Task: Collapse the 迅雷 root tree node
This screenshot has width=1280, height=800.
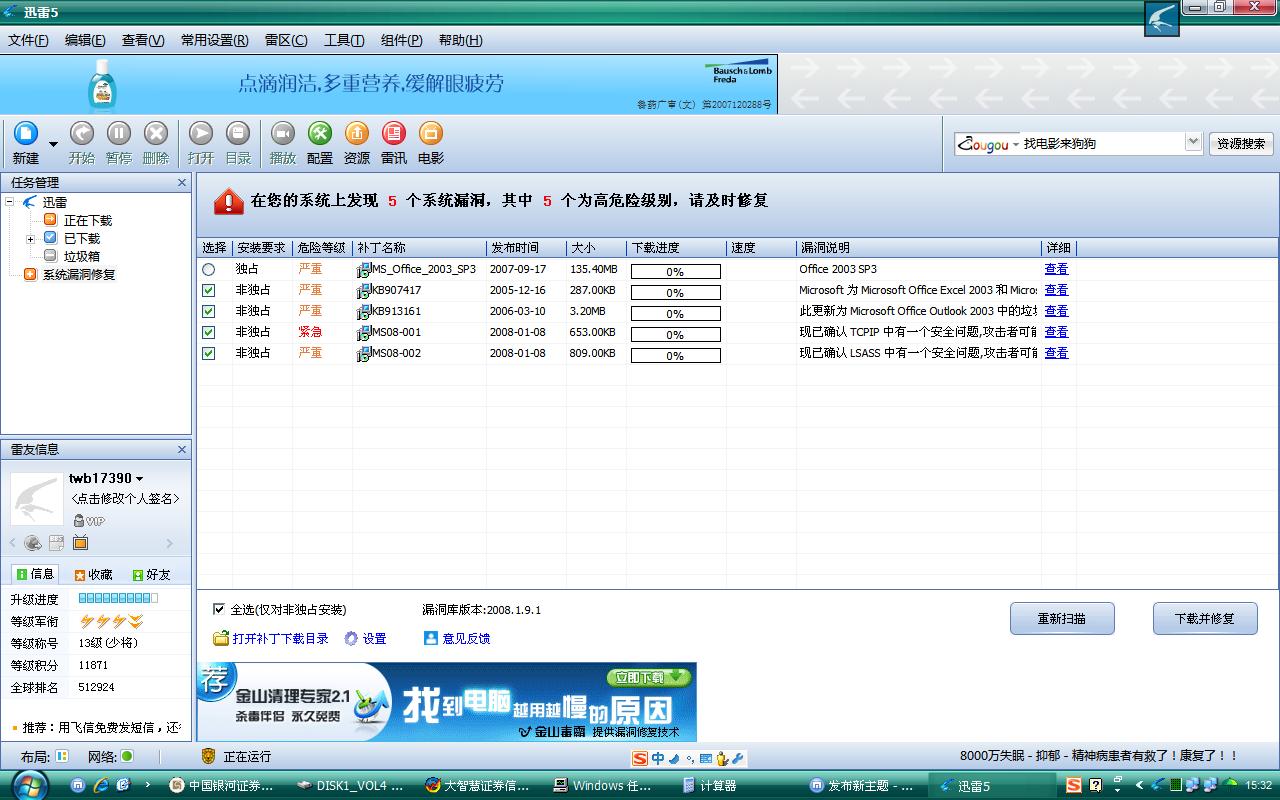Action: [9, 202]
